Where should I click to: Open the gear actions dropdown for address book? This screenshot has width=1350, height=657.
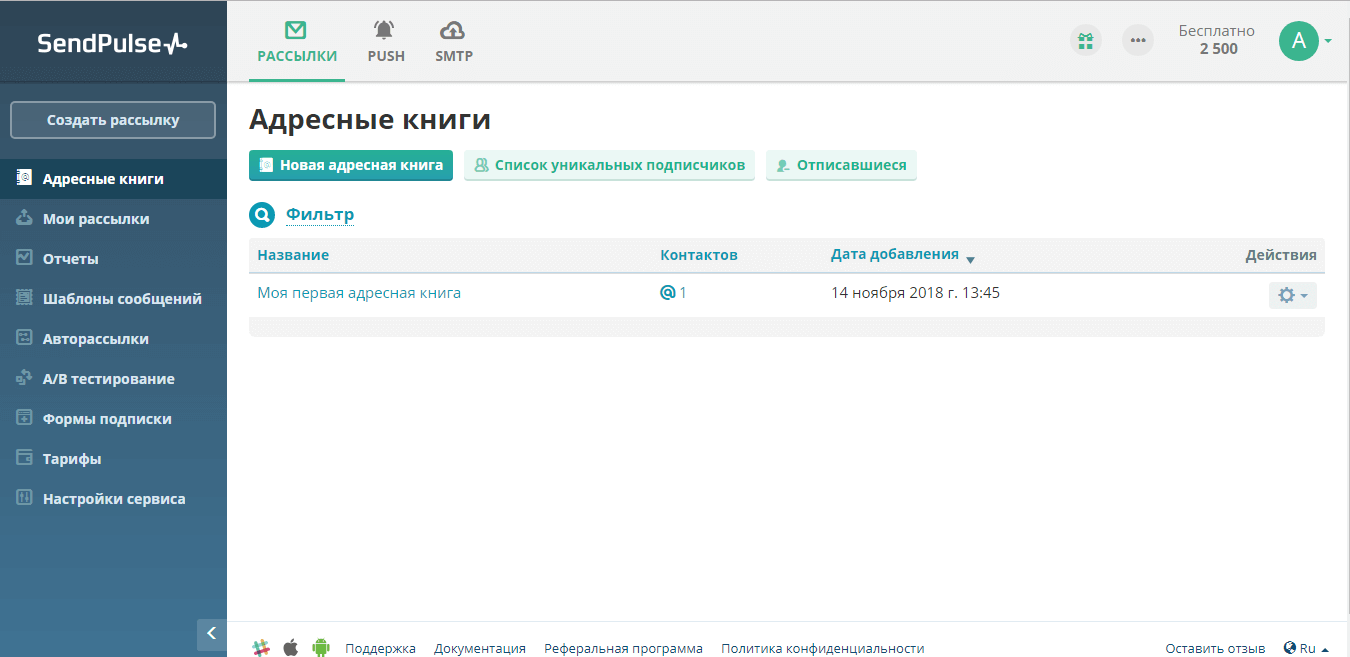tap(1292, 295)
